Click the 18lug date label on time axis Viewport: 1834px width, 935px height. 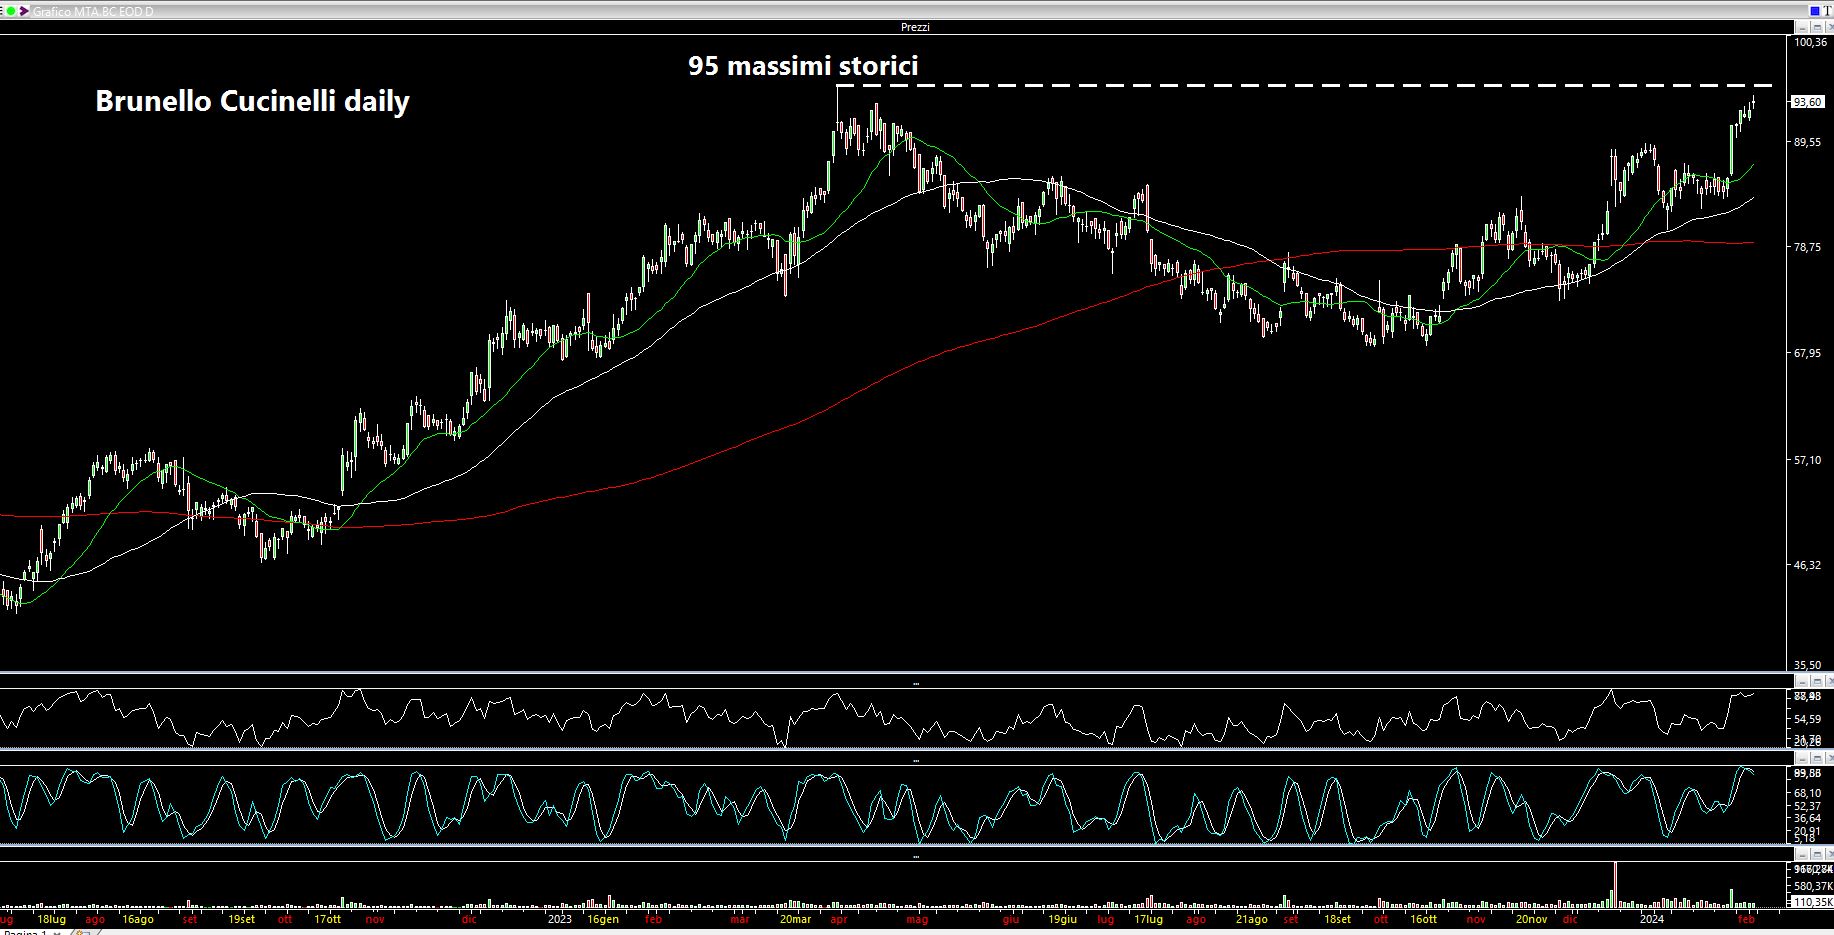point(51,919)
